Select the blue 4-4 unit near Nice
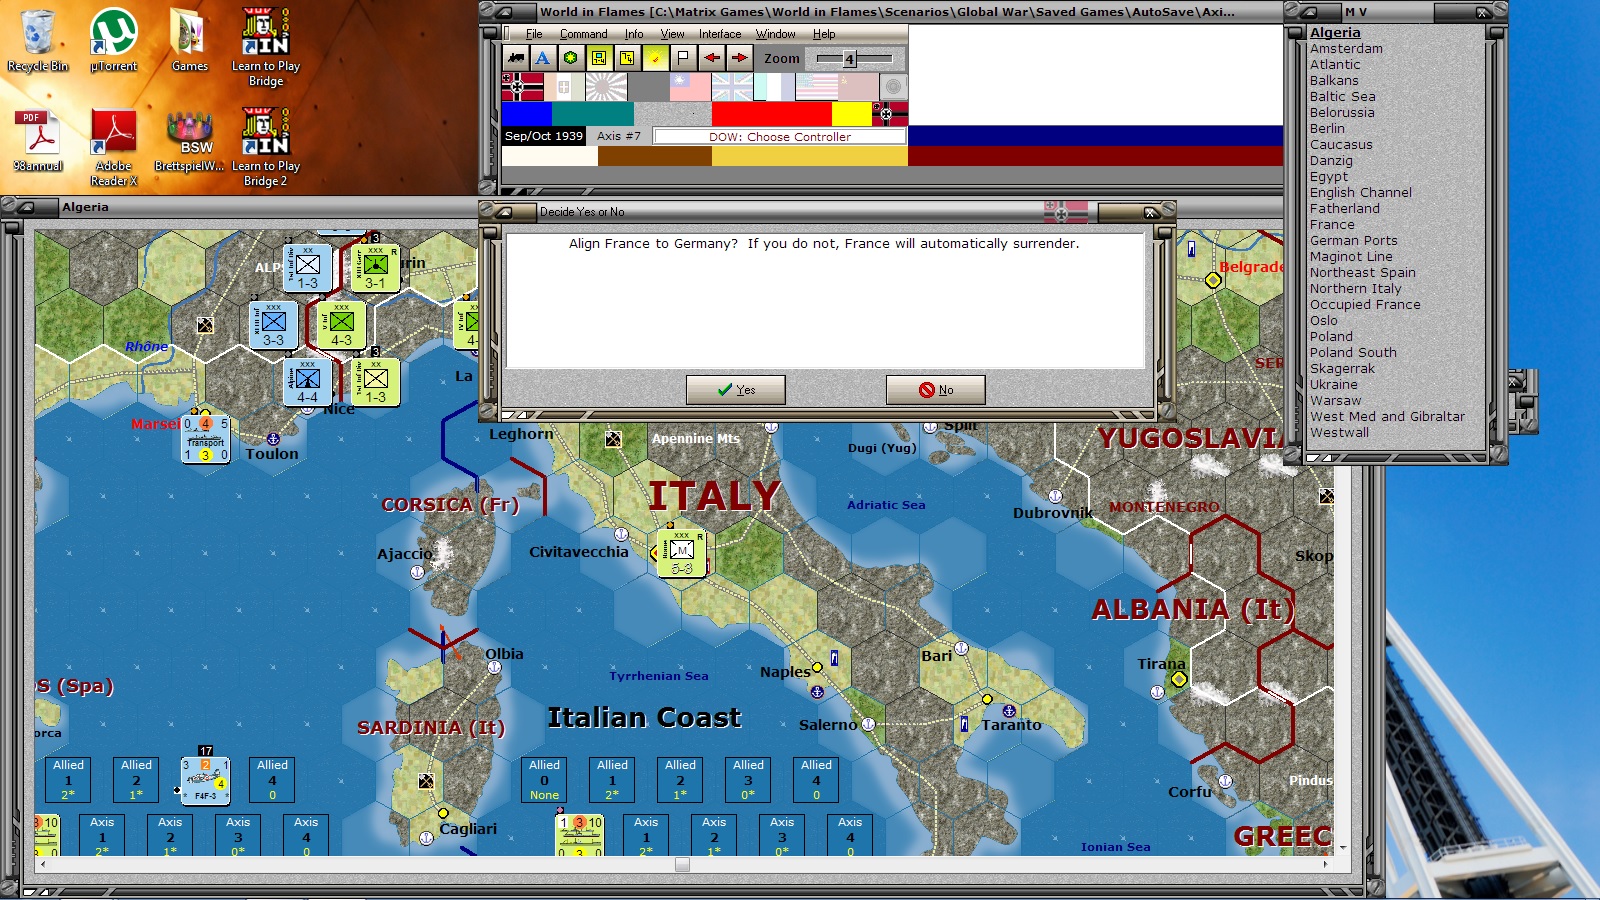Image resolution: width=1600 pixels, height=900 pixels. 307,382
